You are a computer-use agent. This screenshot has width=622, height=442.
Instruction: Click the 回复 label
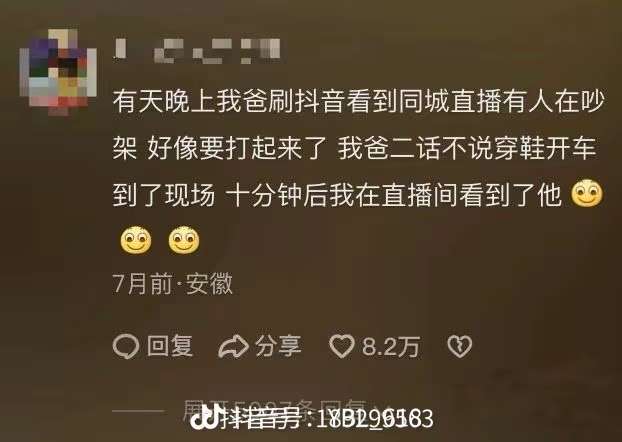170,346
